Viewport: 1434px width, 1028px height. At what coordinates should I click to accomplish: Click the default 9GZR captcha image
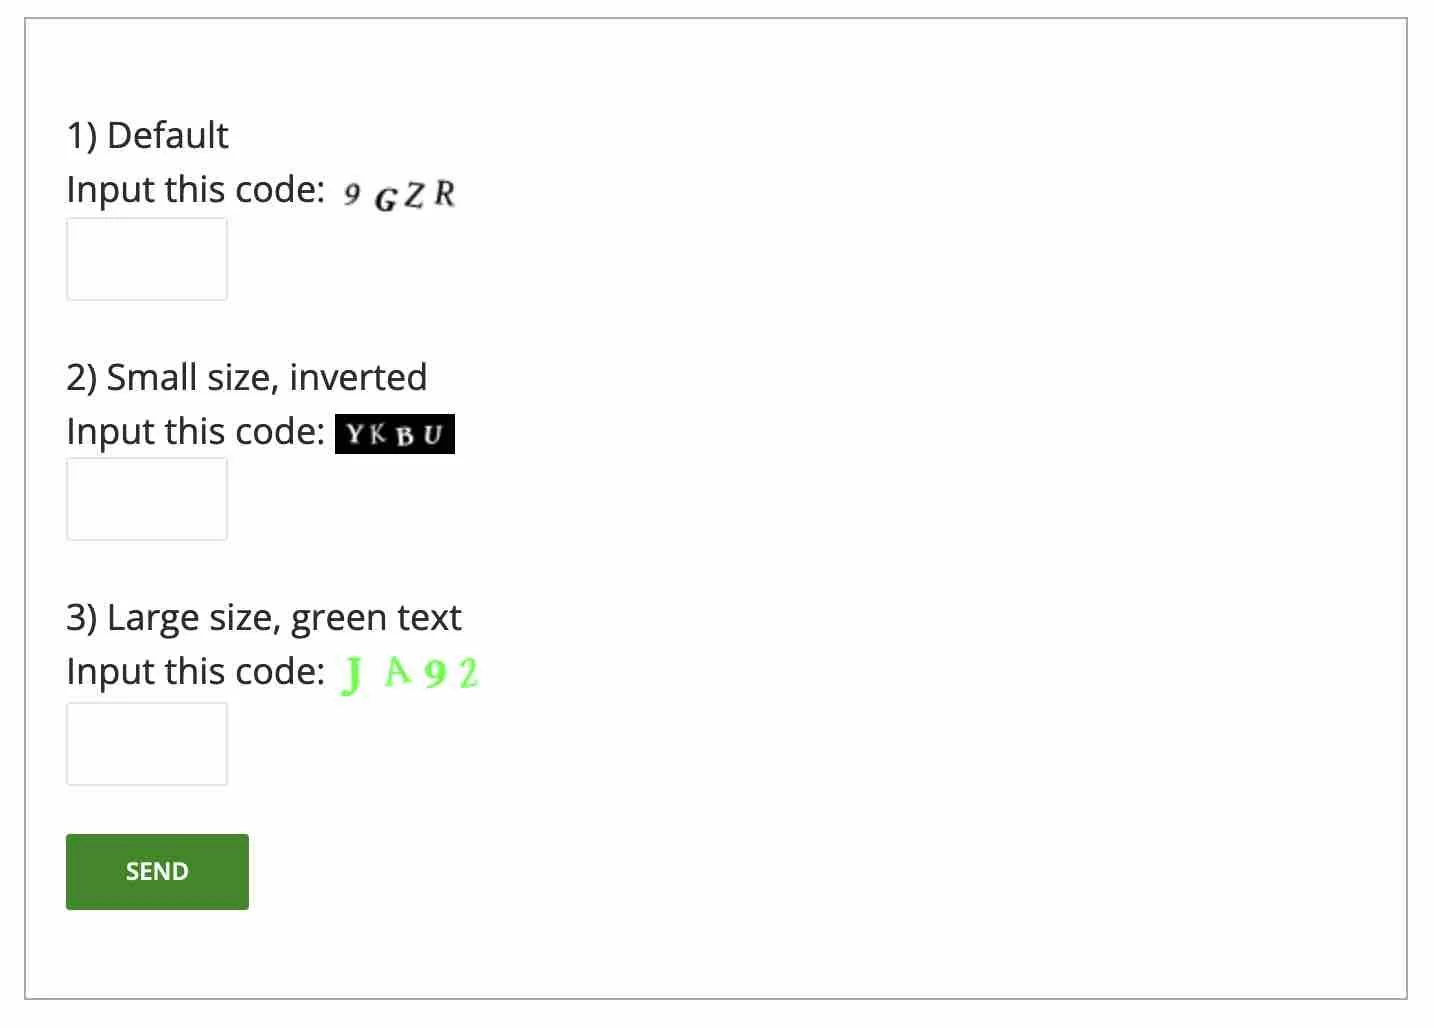(x=398, y=192)
